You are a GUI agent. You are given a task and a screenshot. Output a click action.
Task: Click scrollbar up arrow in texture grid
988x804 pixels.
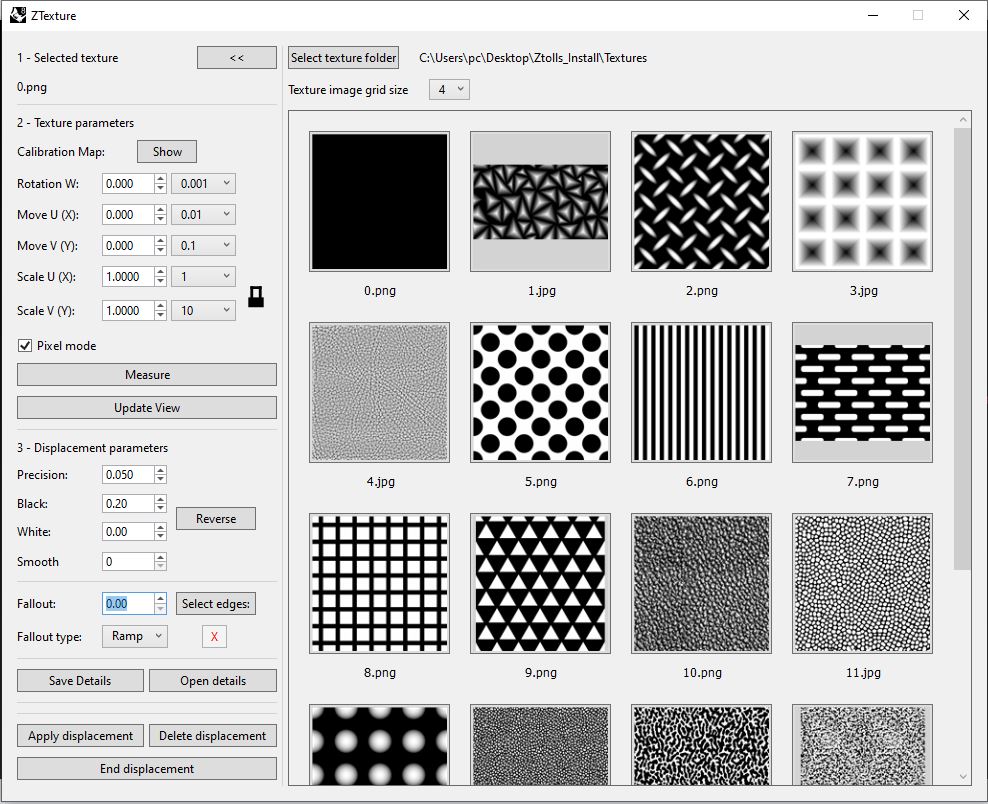(962, 119)
